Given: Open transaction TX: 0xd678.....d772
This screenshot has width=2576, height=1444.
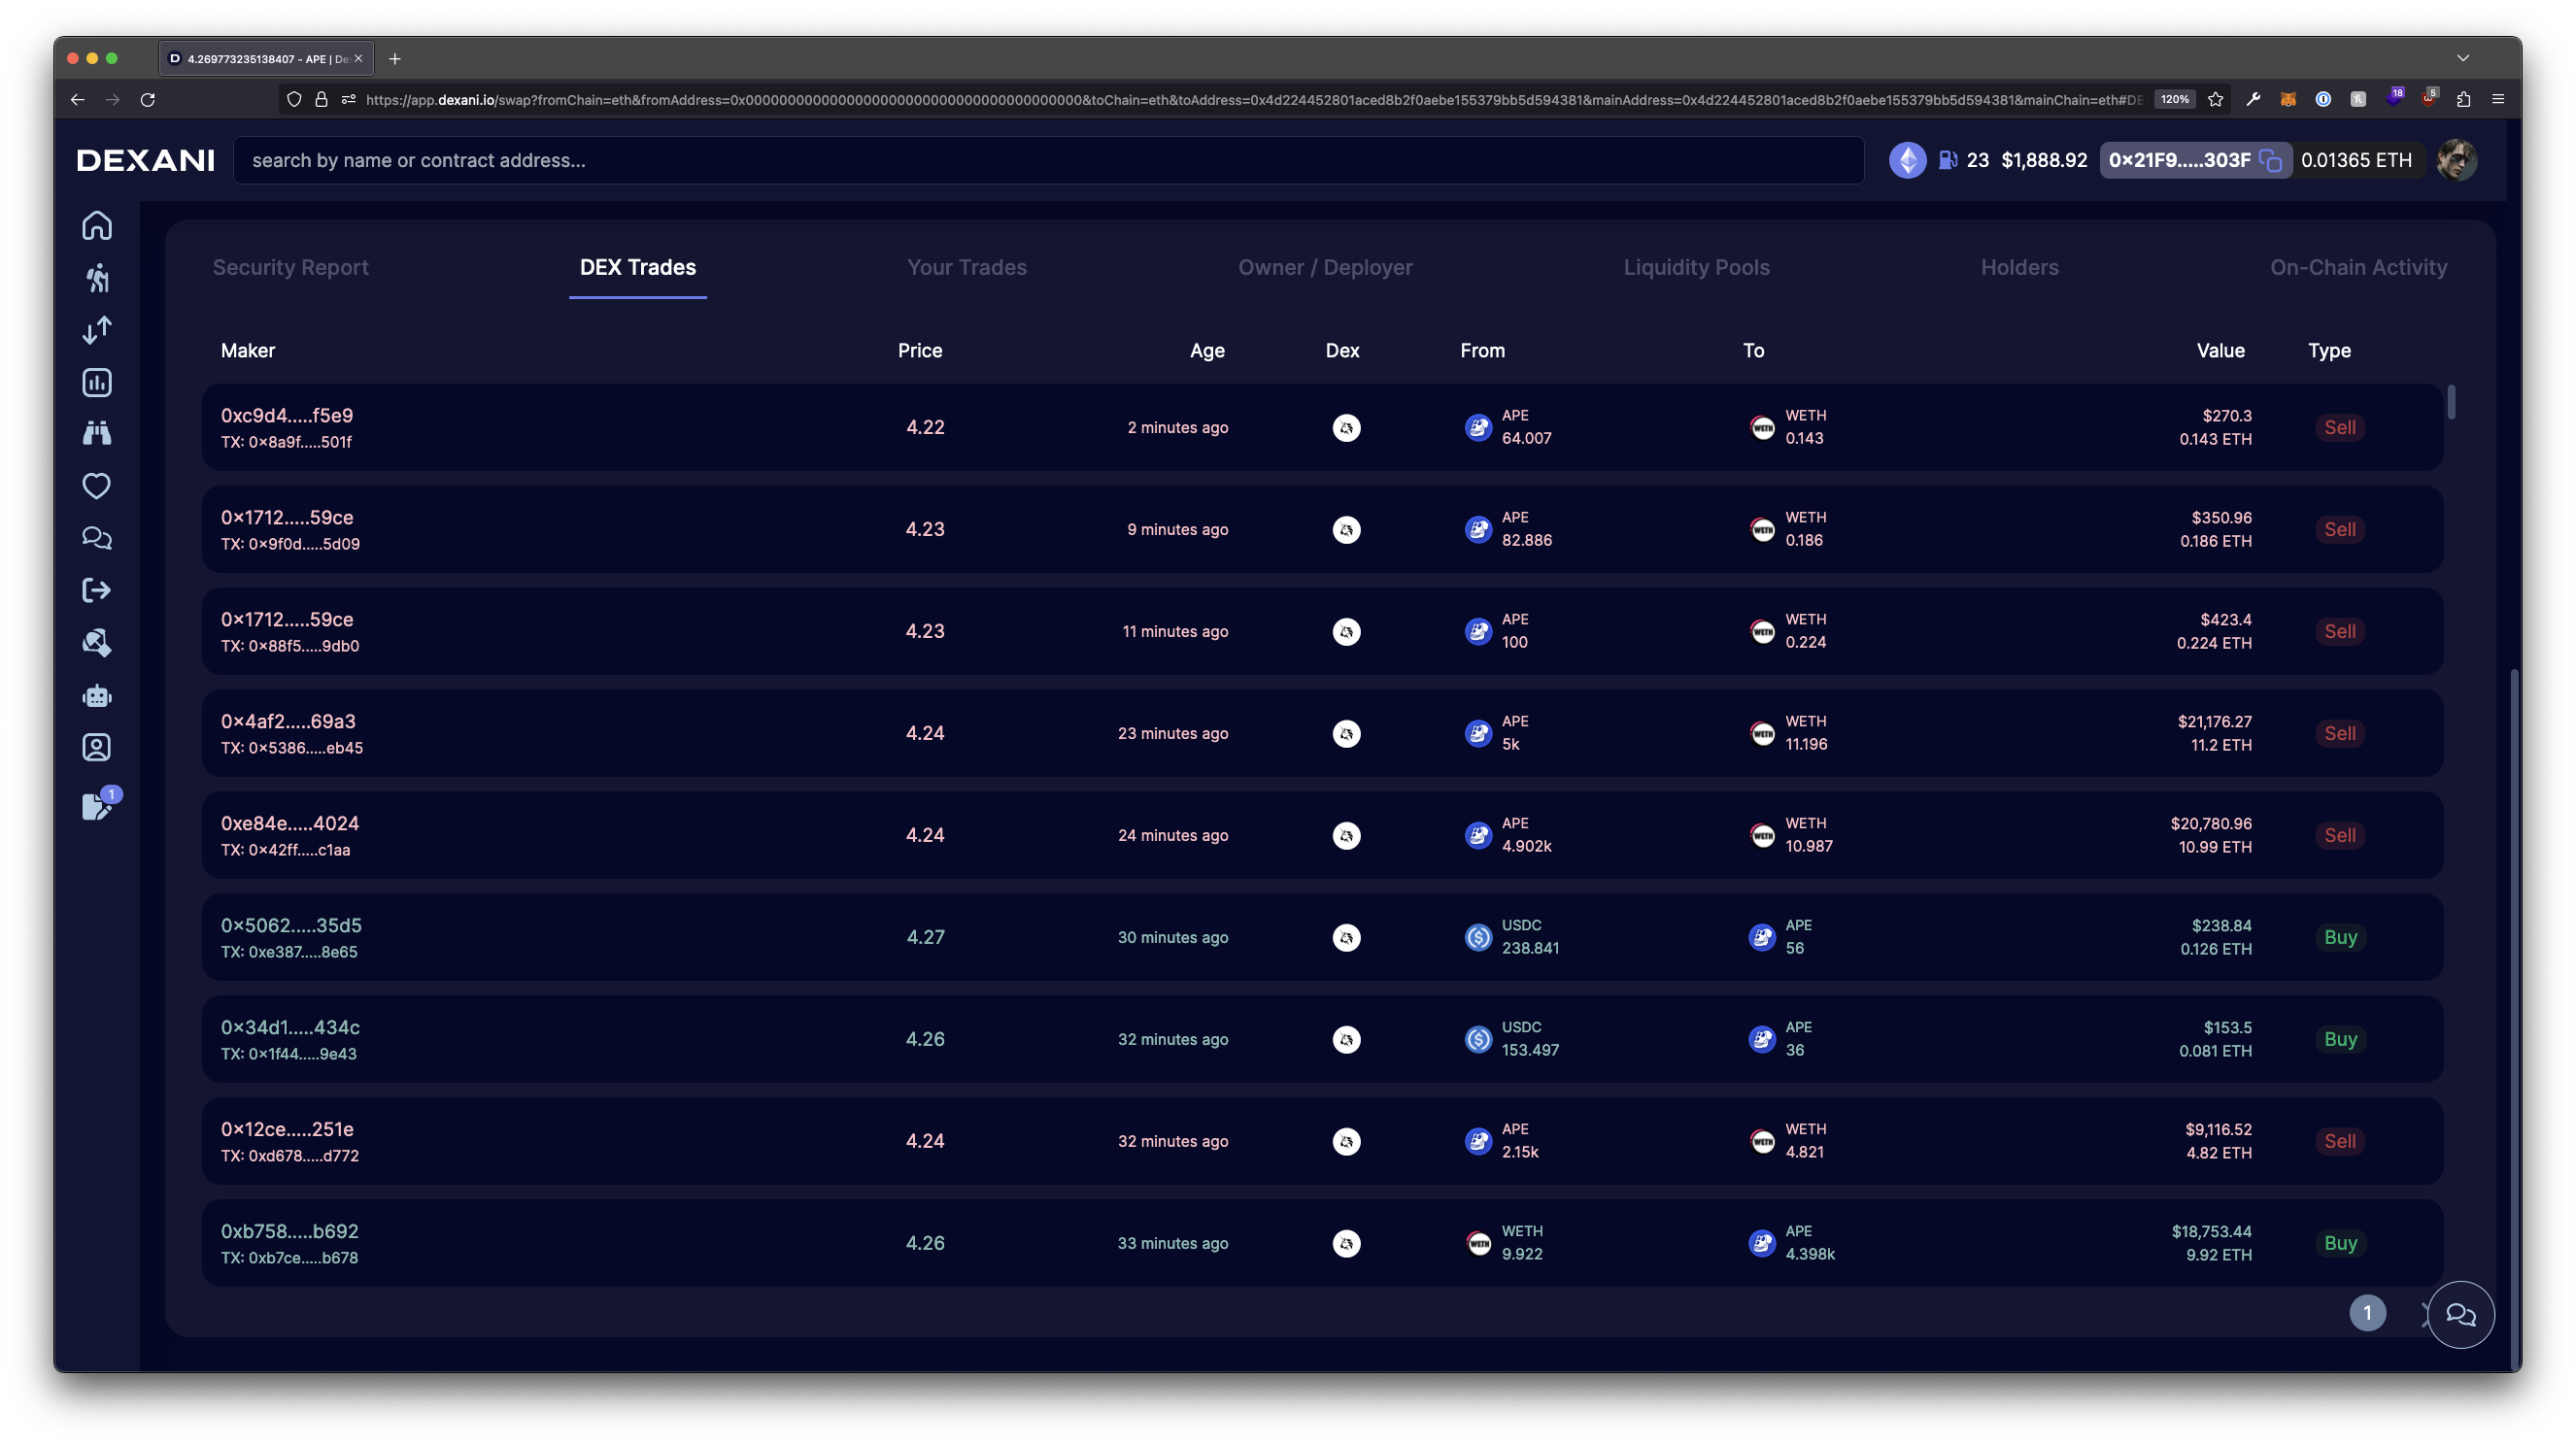Looking at the screenshot, I should click(x=290, y=1156).
